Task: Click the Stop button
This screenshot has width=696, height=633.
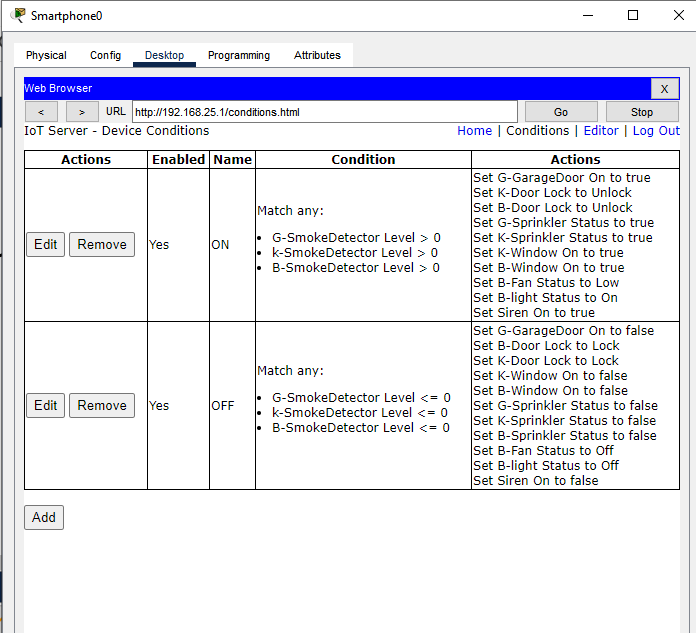Action: click(x=642, y=112)
